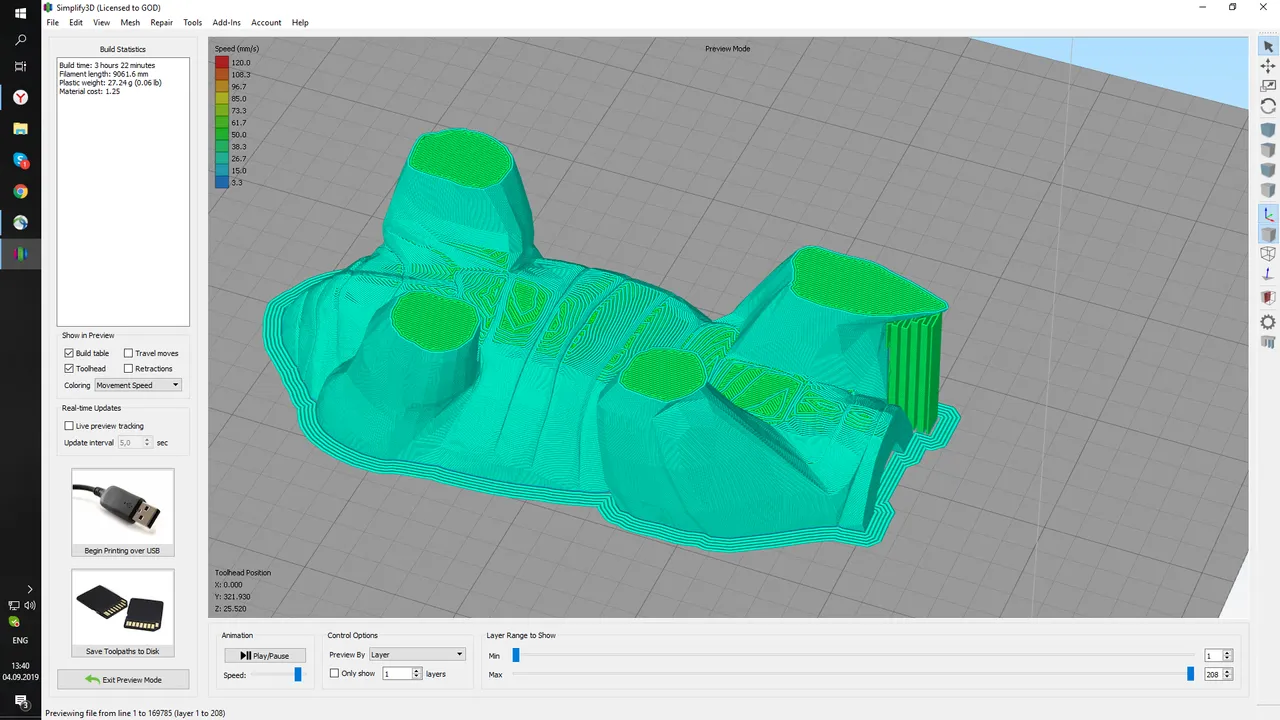Open File Explorer from taskbar
The height and width of the screenshot is (720, 1280).
(x=20, y=129)
